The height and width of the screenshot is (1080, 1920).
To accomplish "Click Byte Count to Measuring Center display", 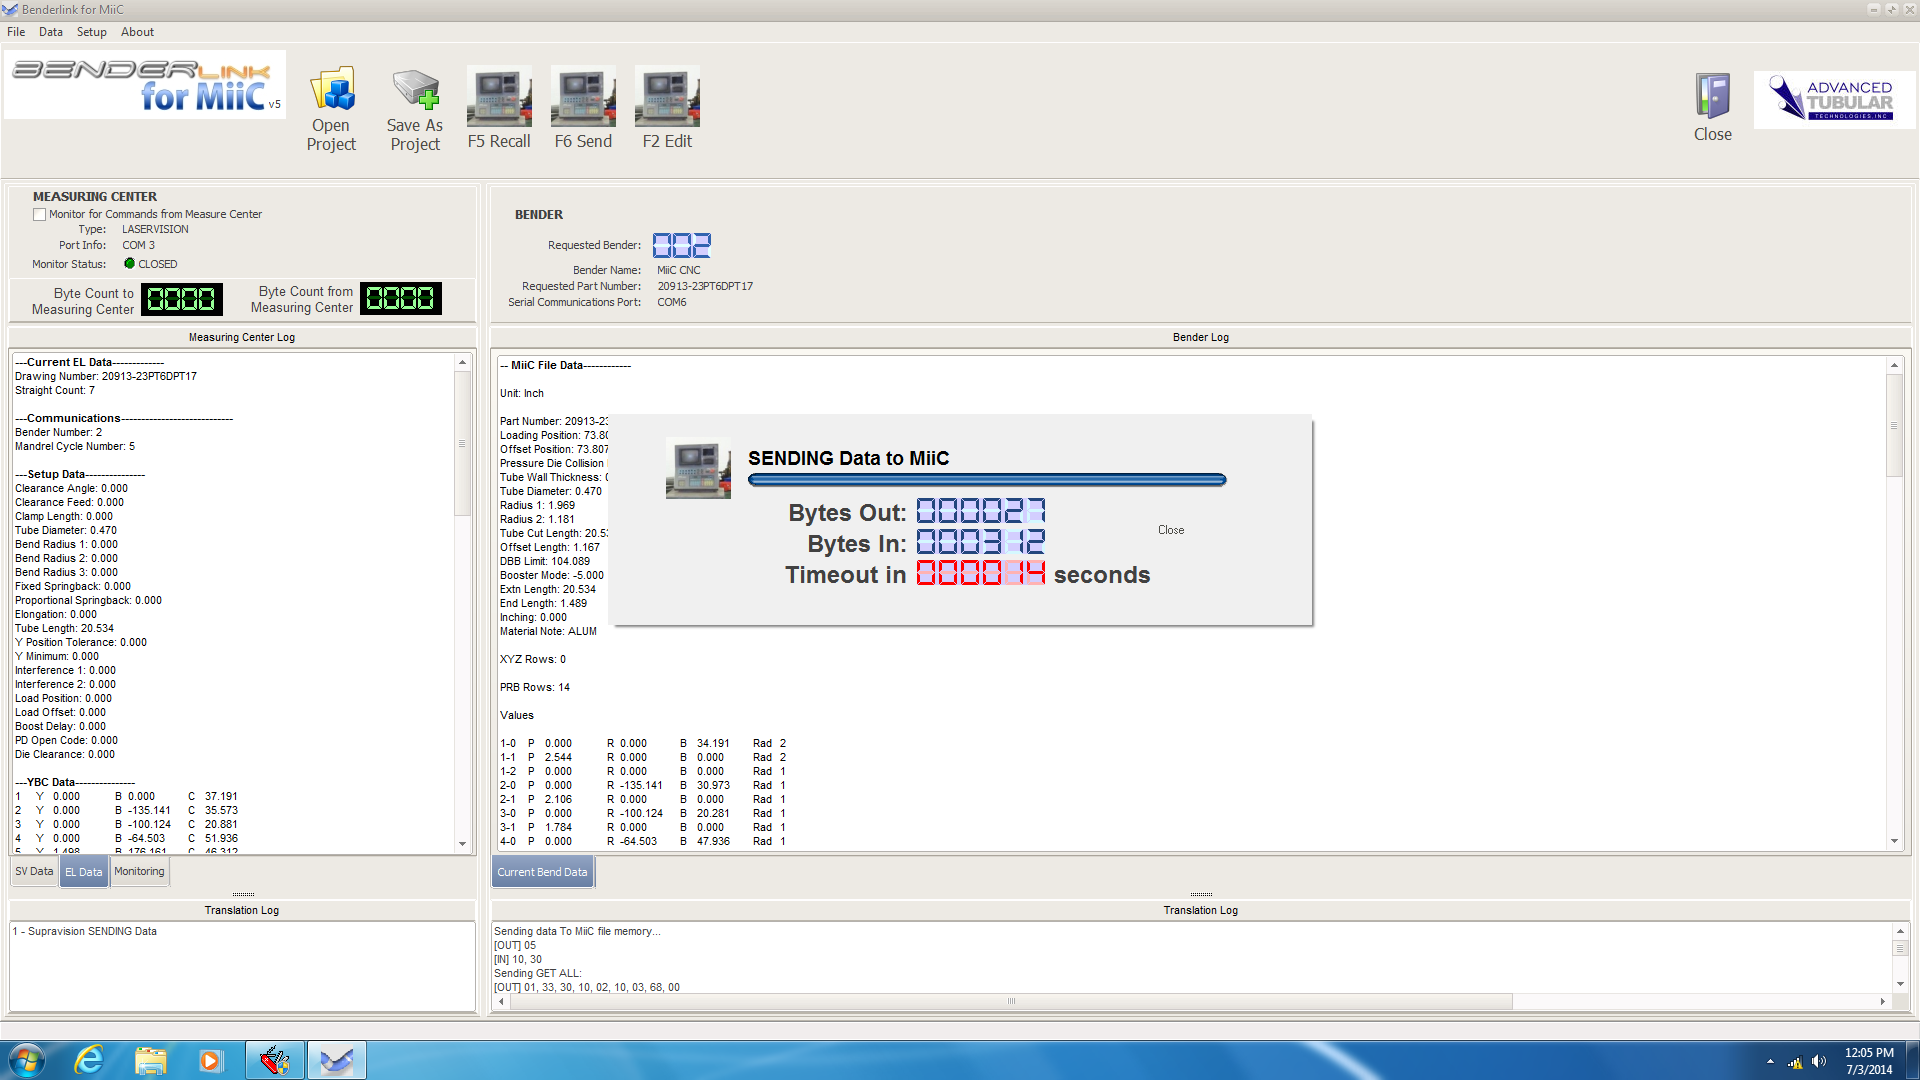I will [x=182, y=299].
